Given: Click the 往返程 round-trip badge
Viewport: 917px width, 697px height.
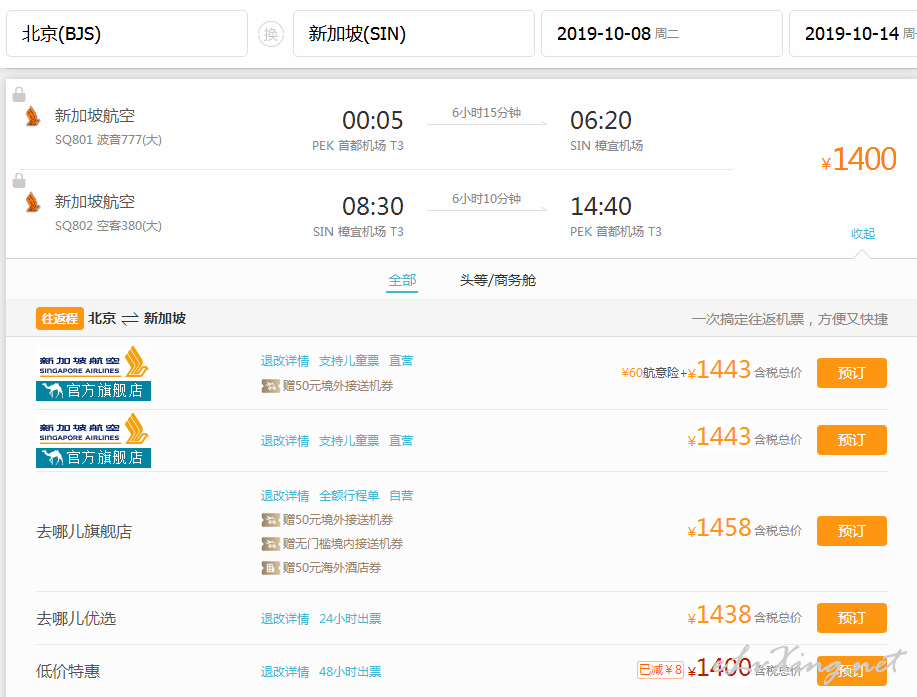Looking at the screenshot, I should pos(60,319).
